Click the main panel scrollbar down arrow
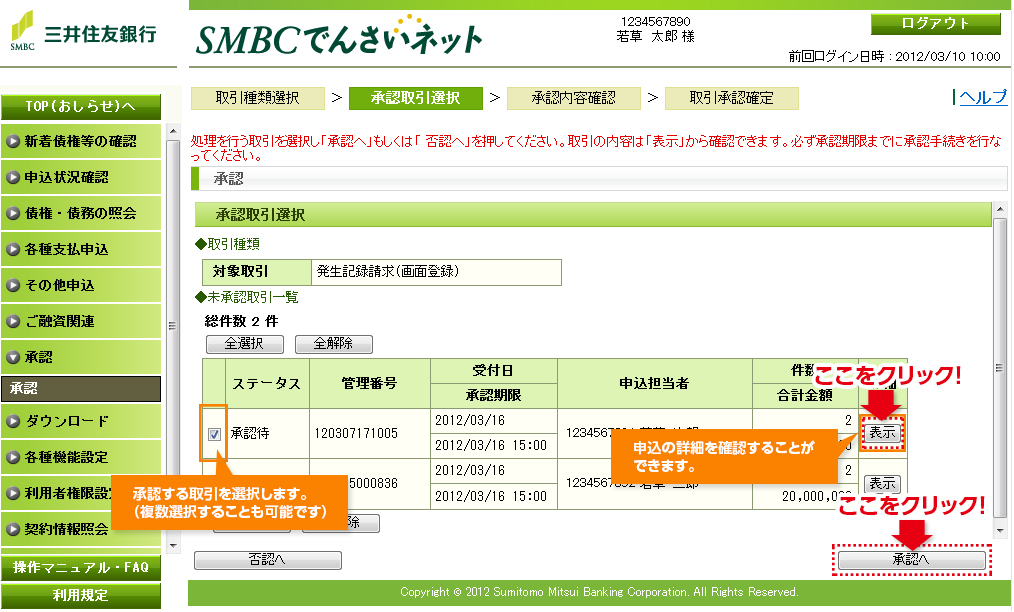 pyautogui.click(x=1000, y=531)
